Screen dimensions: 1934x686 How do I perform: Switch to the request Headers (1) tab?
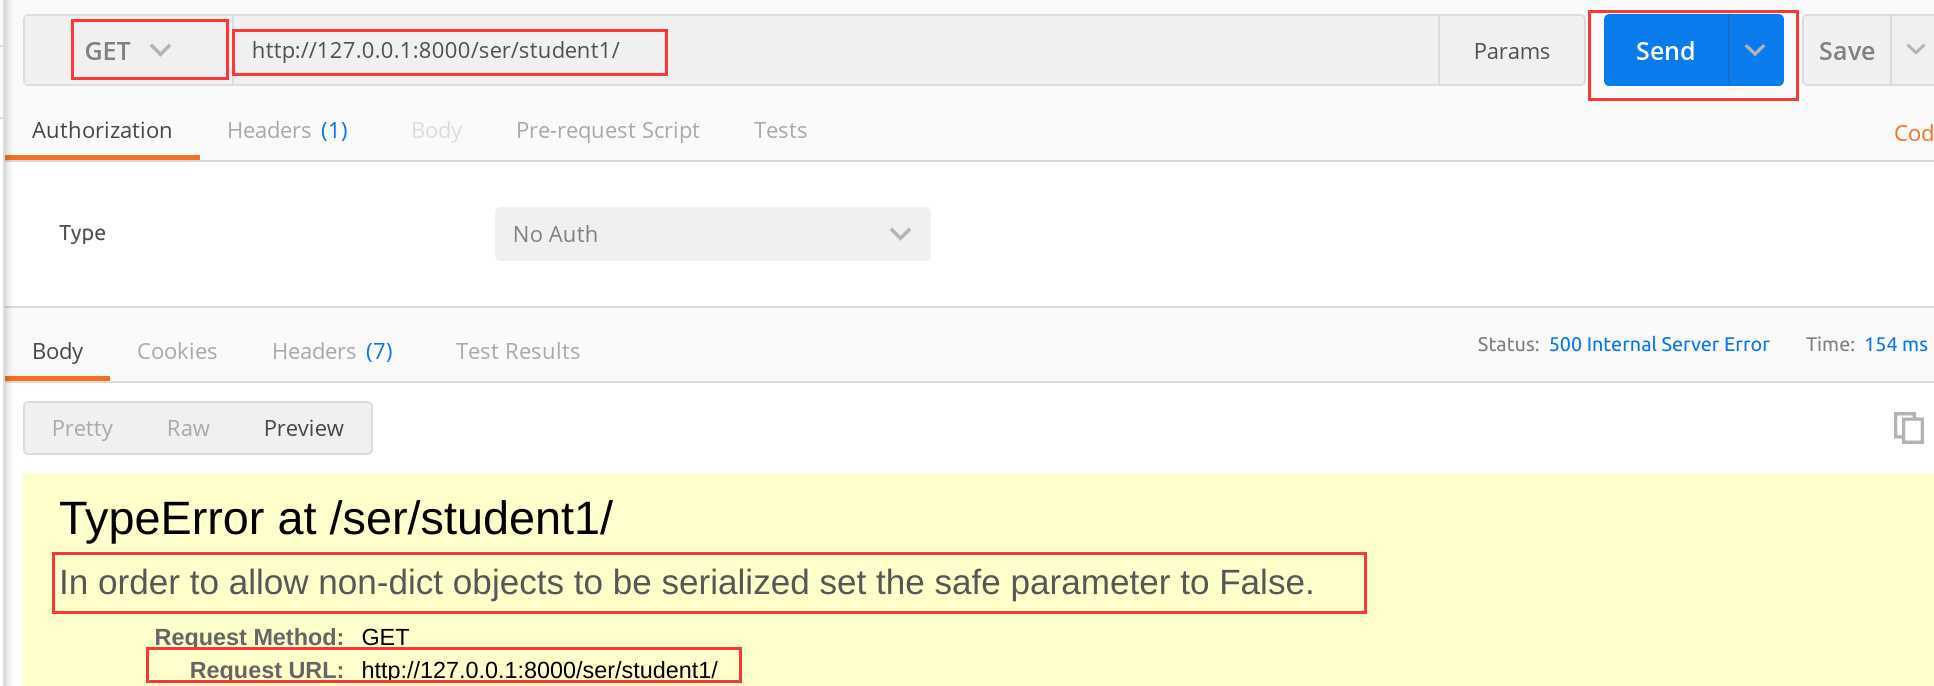[x=287, y=130]
